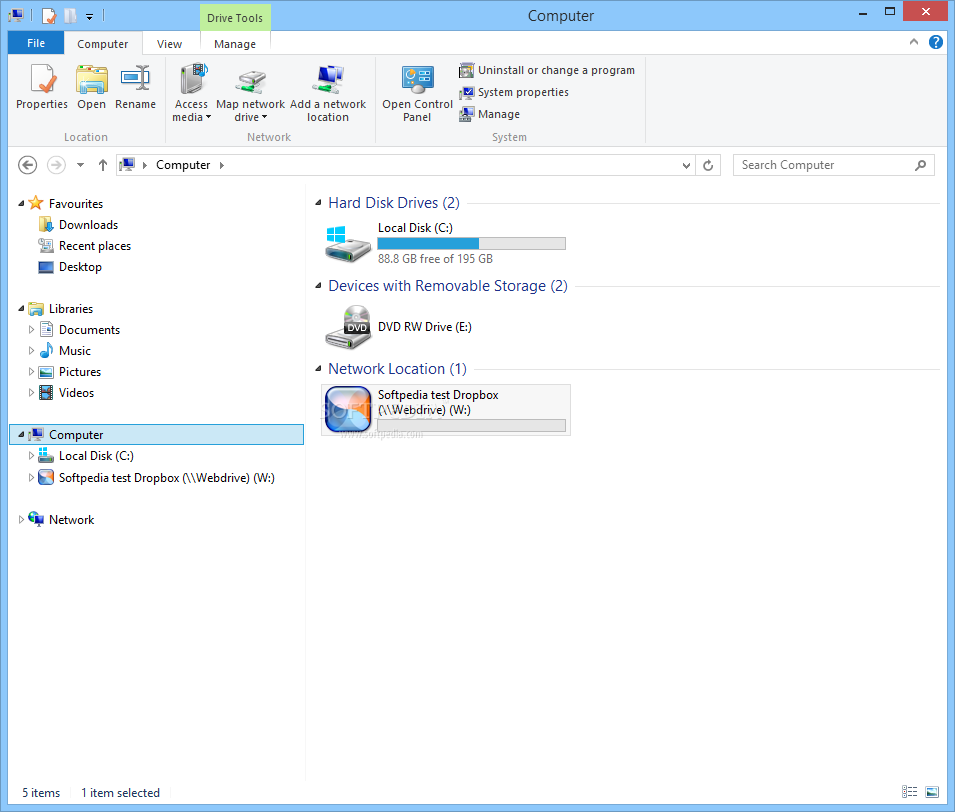Collapse Devices with Removable Storage group

point(318,286)
